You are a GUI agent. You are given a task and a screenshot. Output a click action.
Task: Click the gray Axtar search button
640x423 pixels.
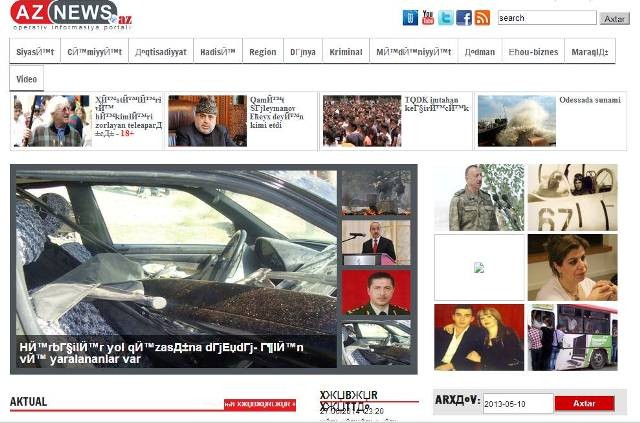click(614, 19)
